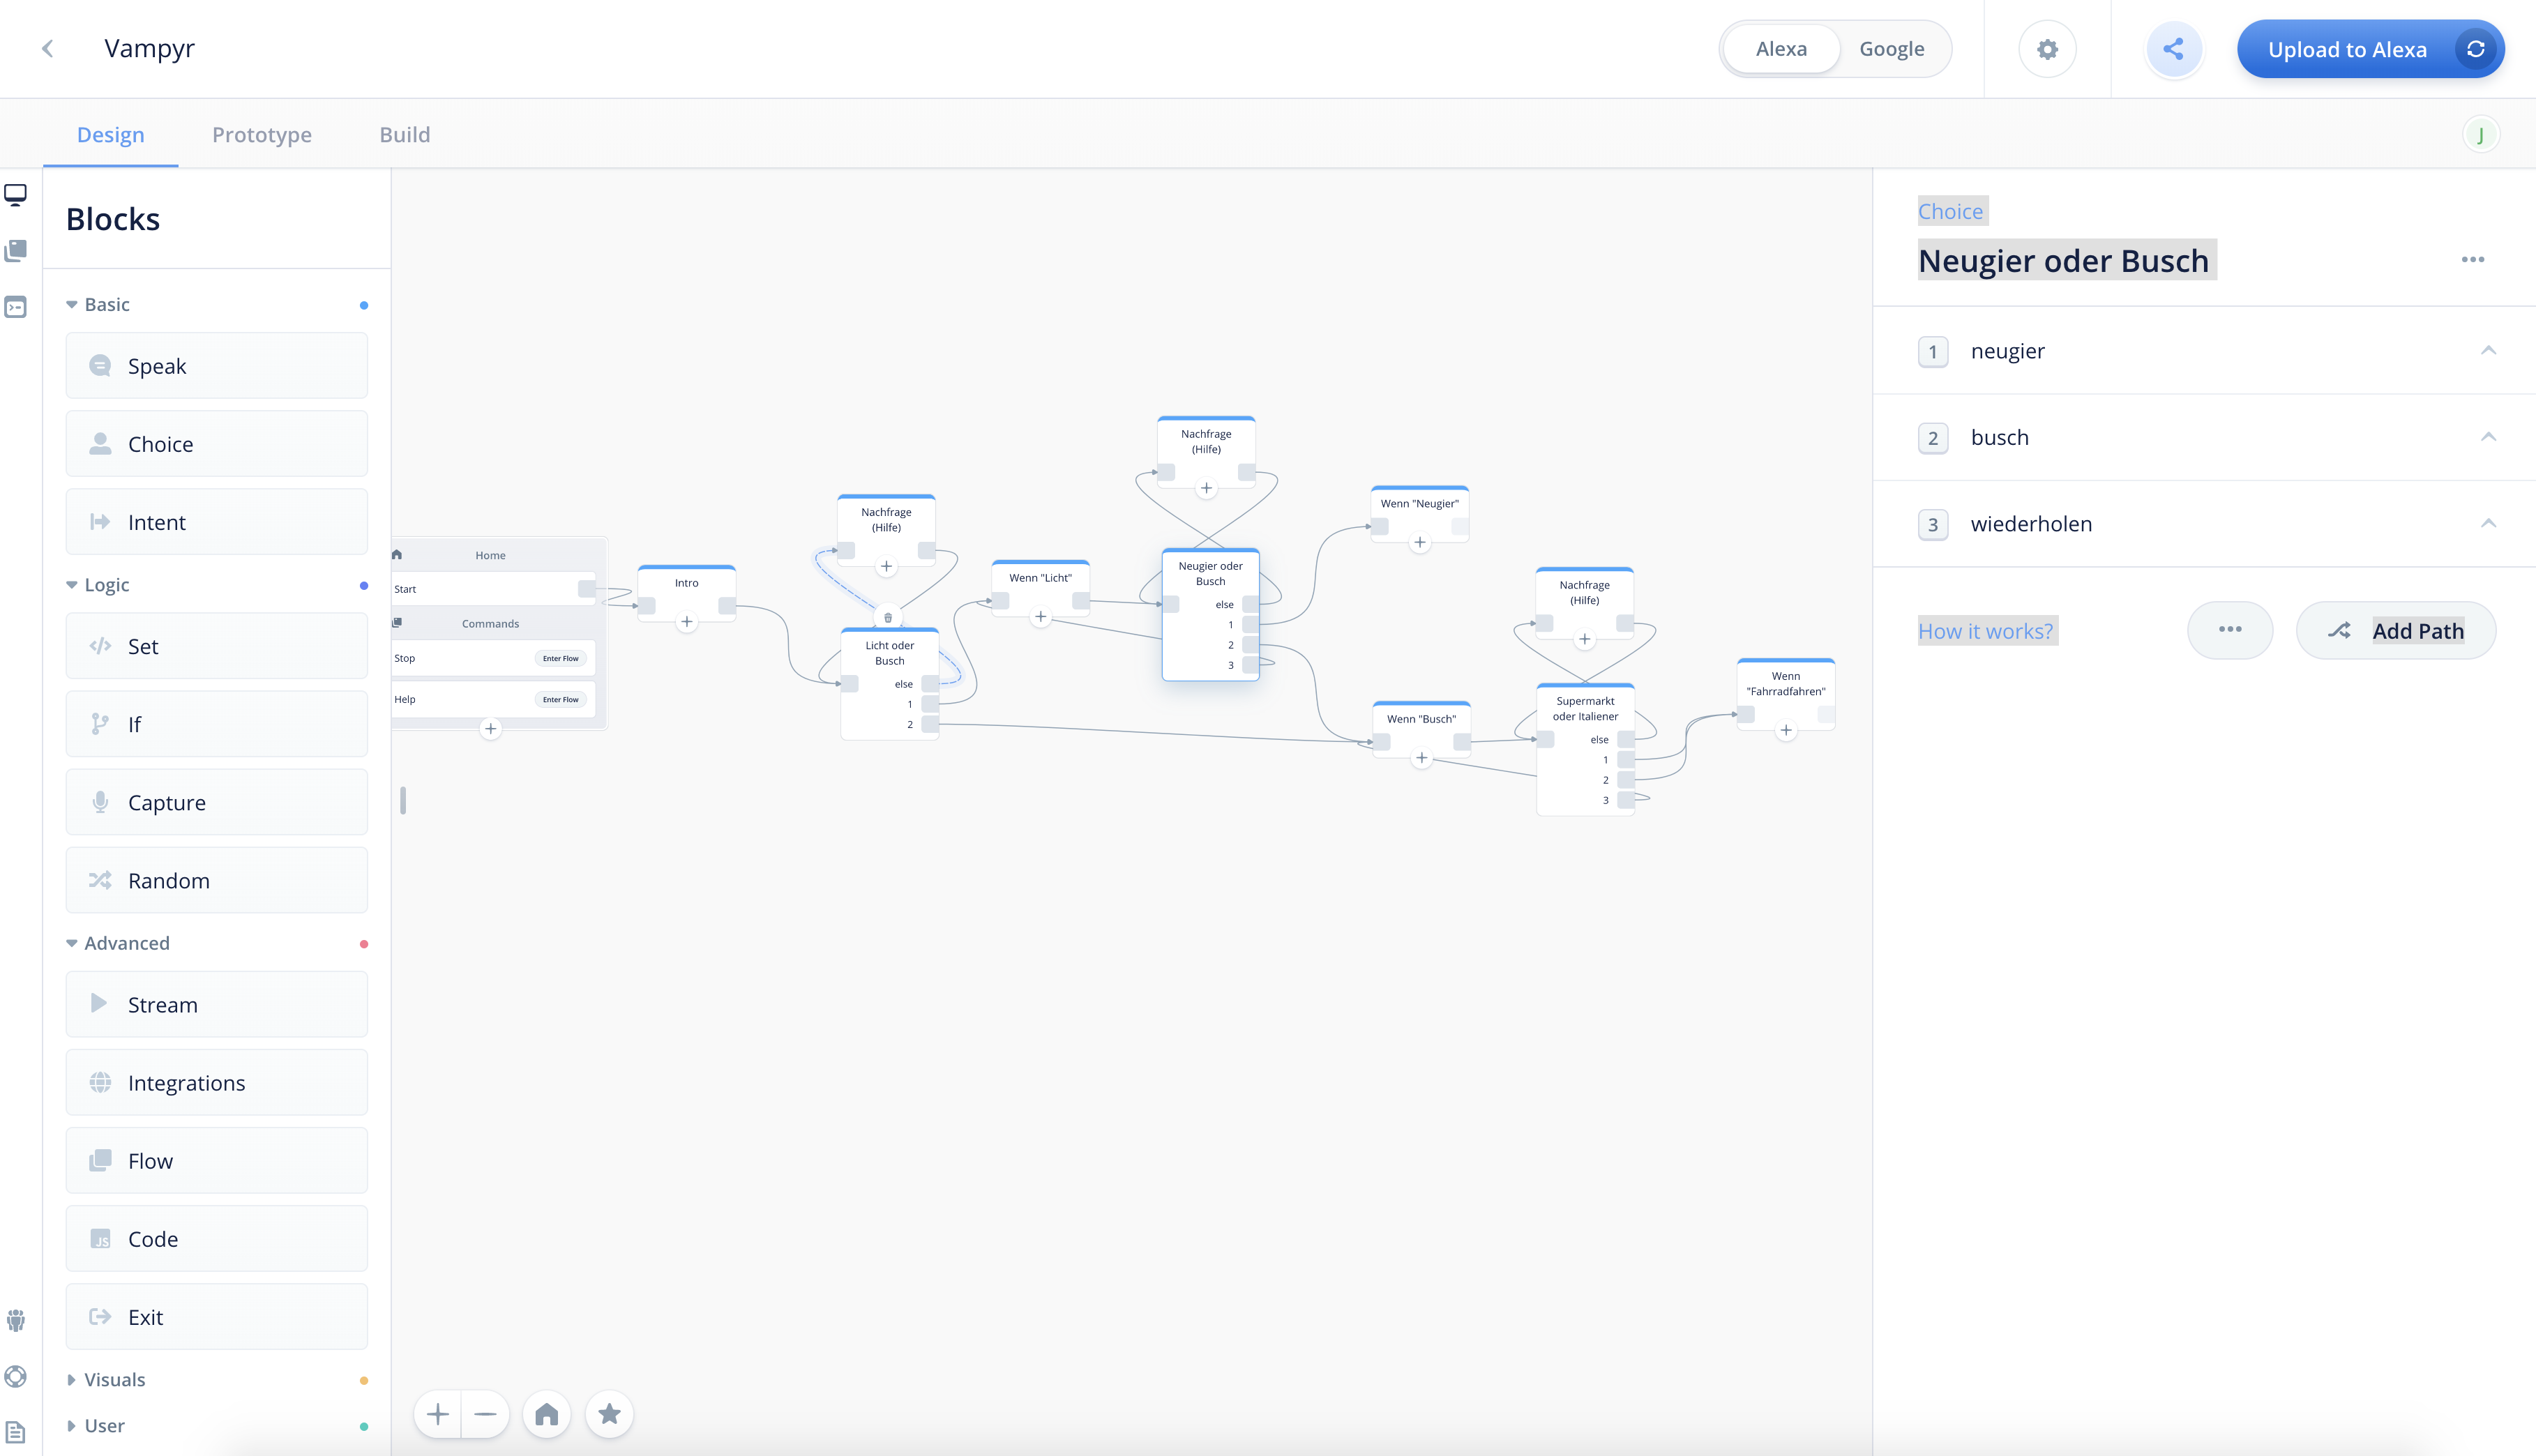This screenshot has height=1456, width=2536.
Task: Zoom out with the canvas minus button
Action: pyautogui.click(x=486, y=1414)
